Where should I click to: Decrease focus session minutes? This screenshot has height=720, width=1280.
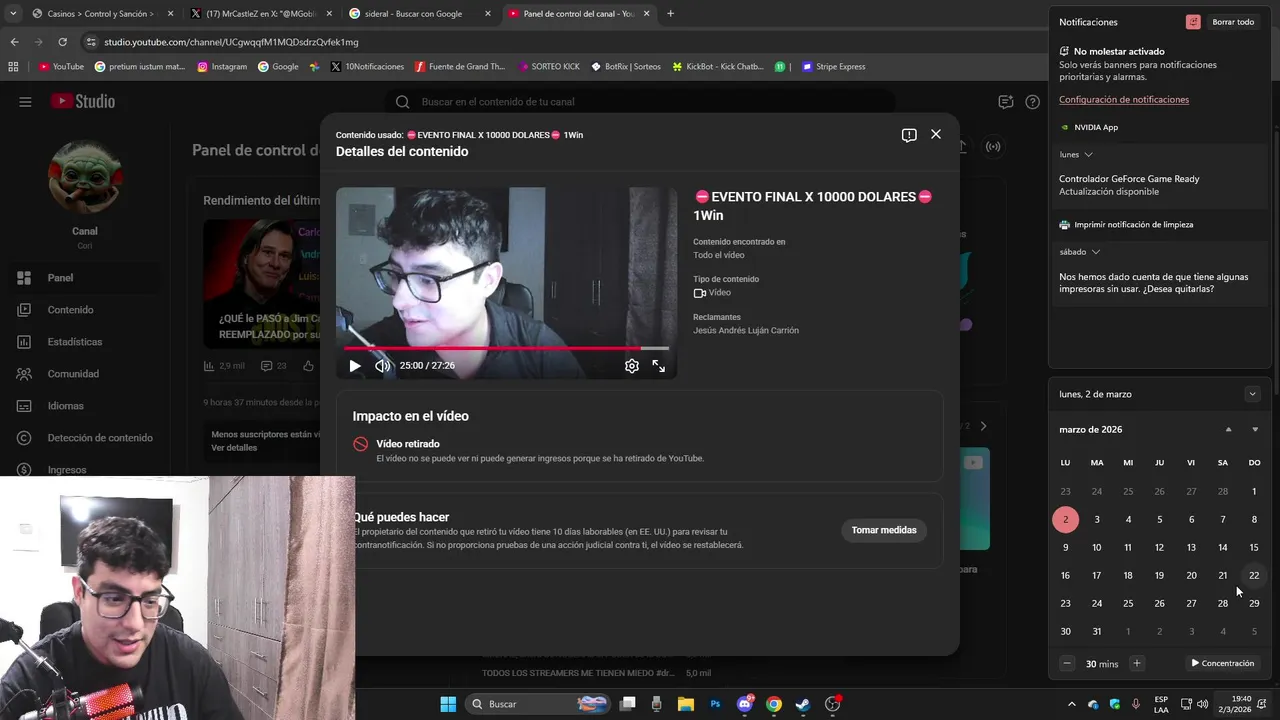tap(1067, 663)
